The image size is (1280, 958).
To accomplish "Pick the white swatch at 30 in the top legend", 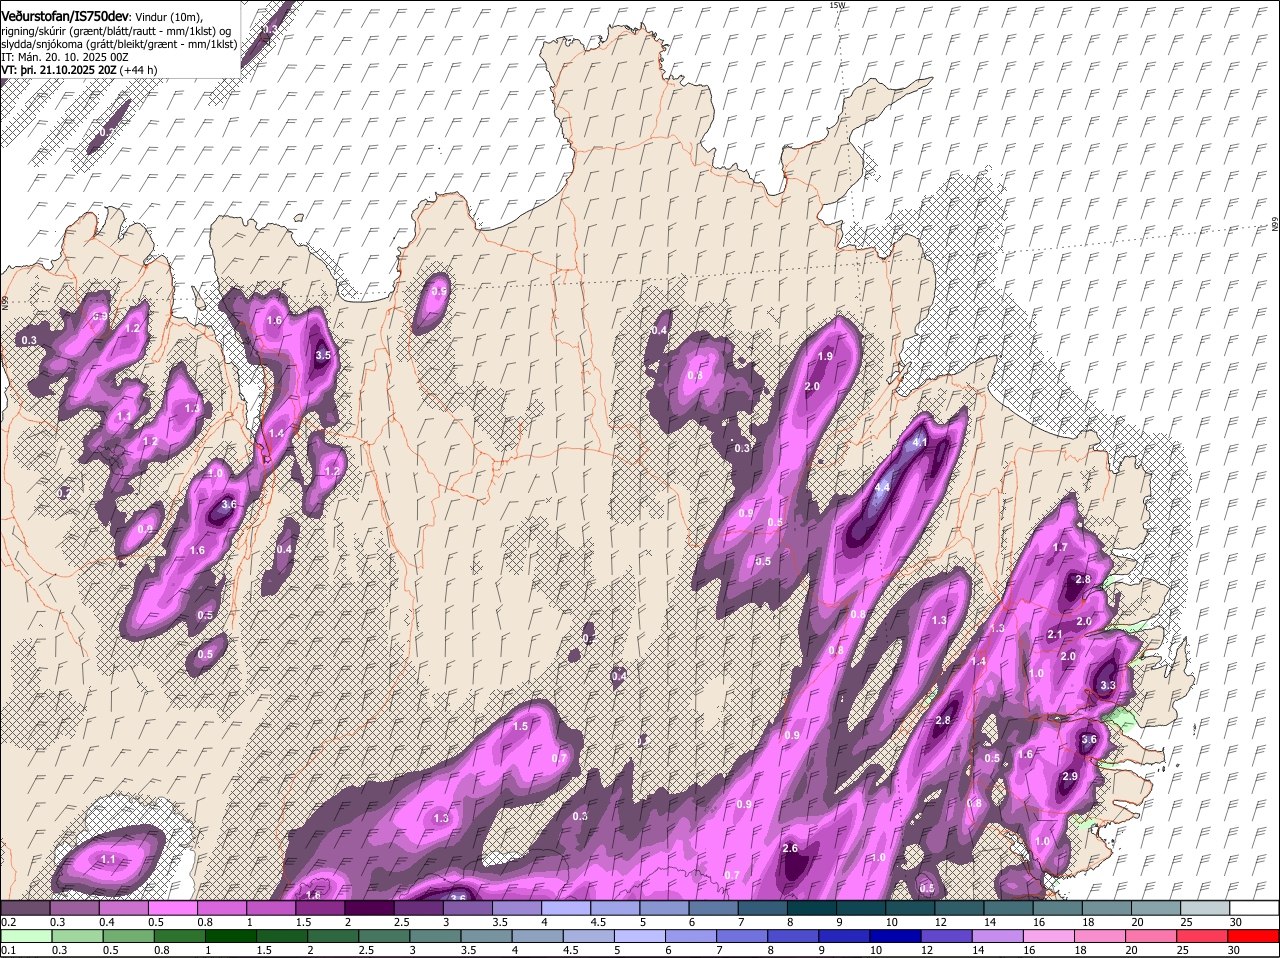I will point(1254,907).
